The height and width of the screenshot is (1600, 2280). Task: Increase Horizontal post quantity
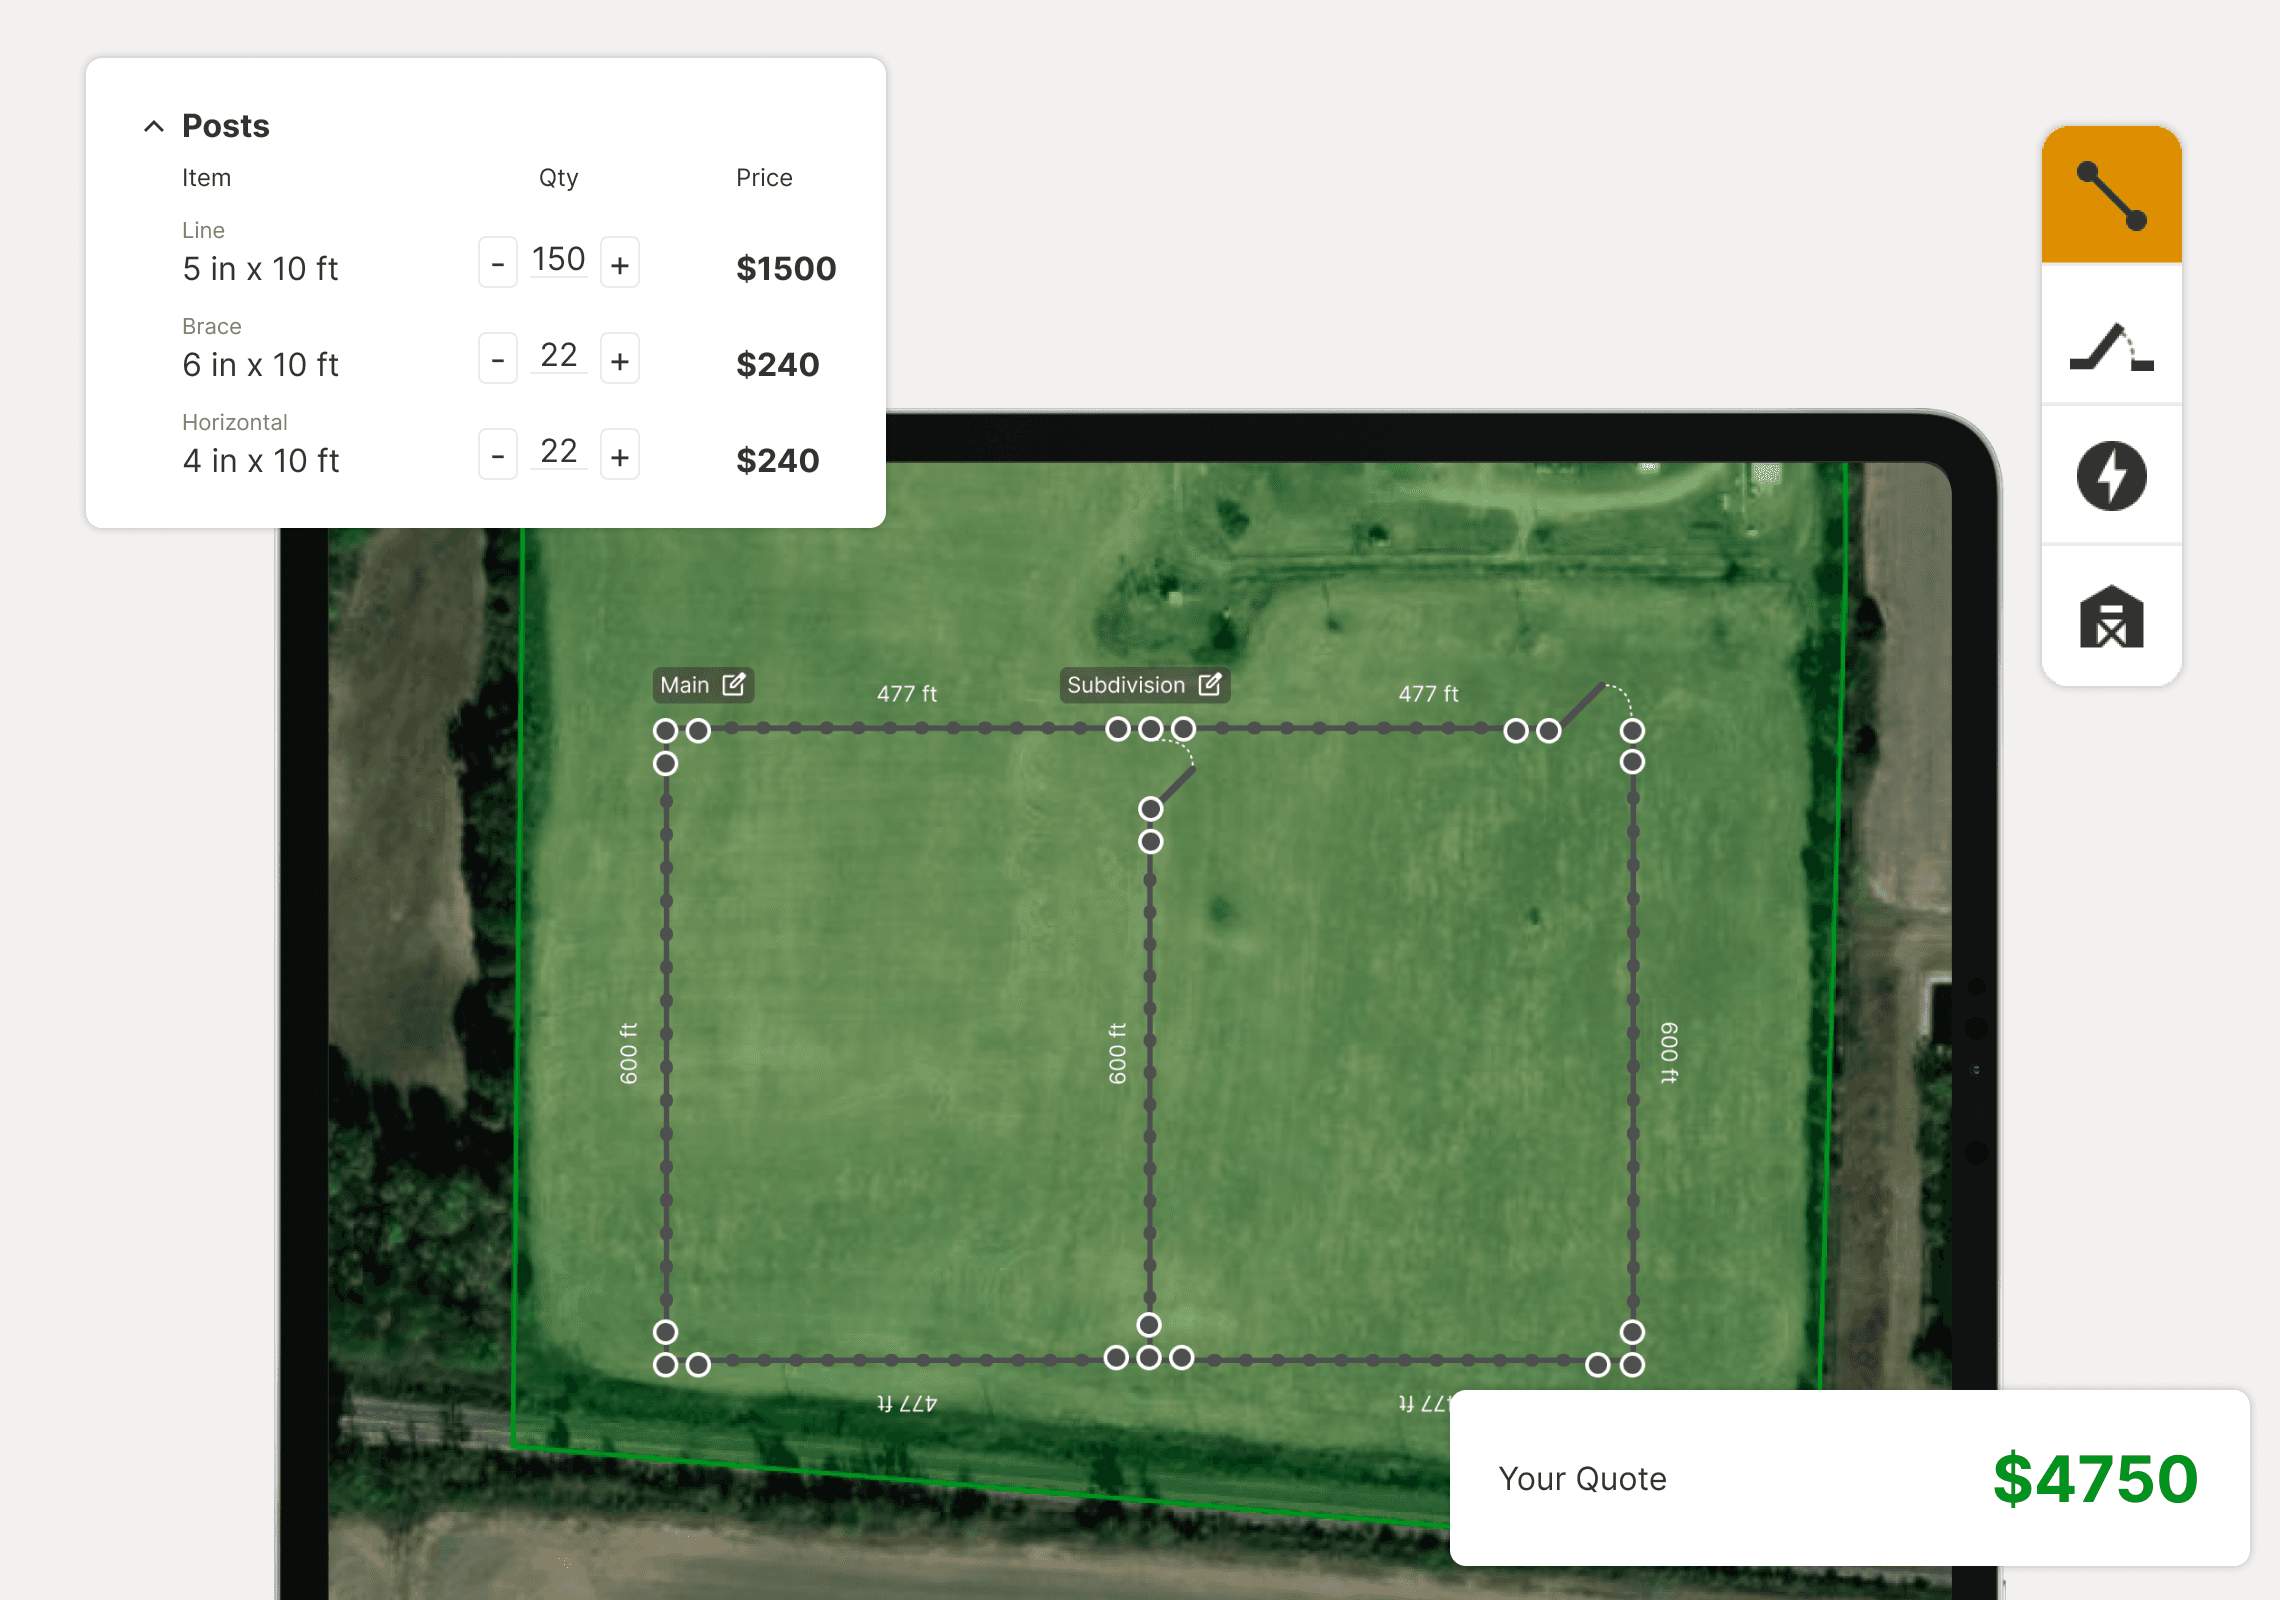[620, 456]
